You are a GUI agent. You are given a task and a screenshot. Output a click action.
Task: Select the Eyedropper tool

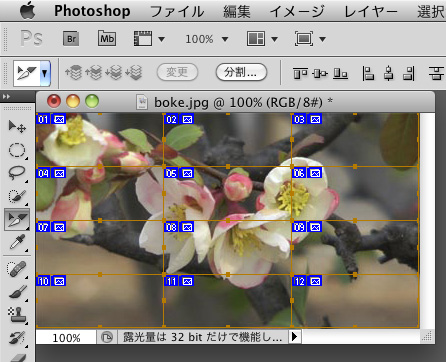pyautogui.click(x=17, y=242)
